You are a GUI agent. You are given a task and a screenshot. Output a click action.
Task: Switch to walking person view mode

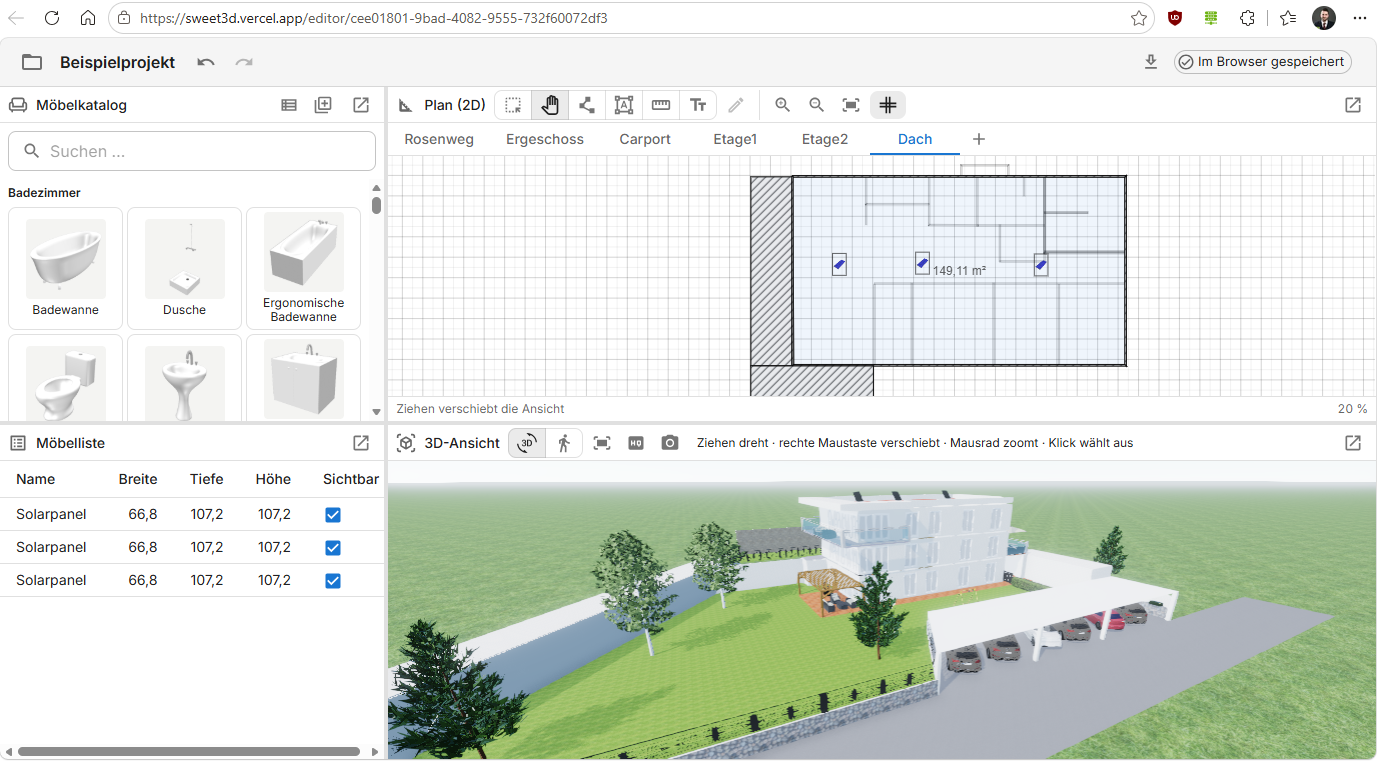[564, 443]
